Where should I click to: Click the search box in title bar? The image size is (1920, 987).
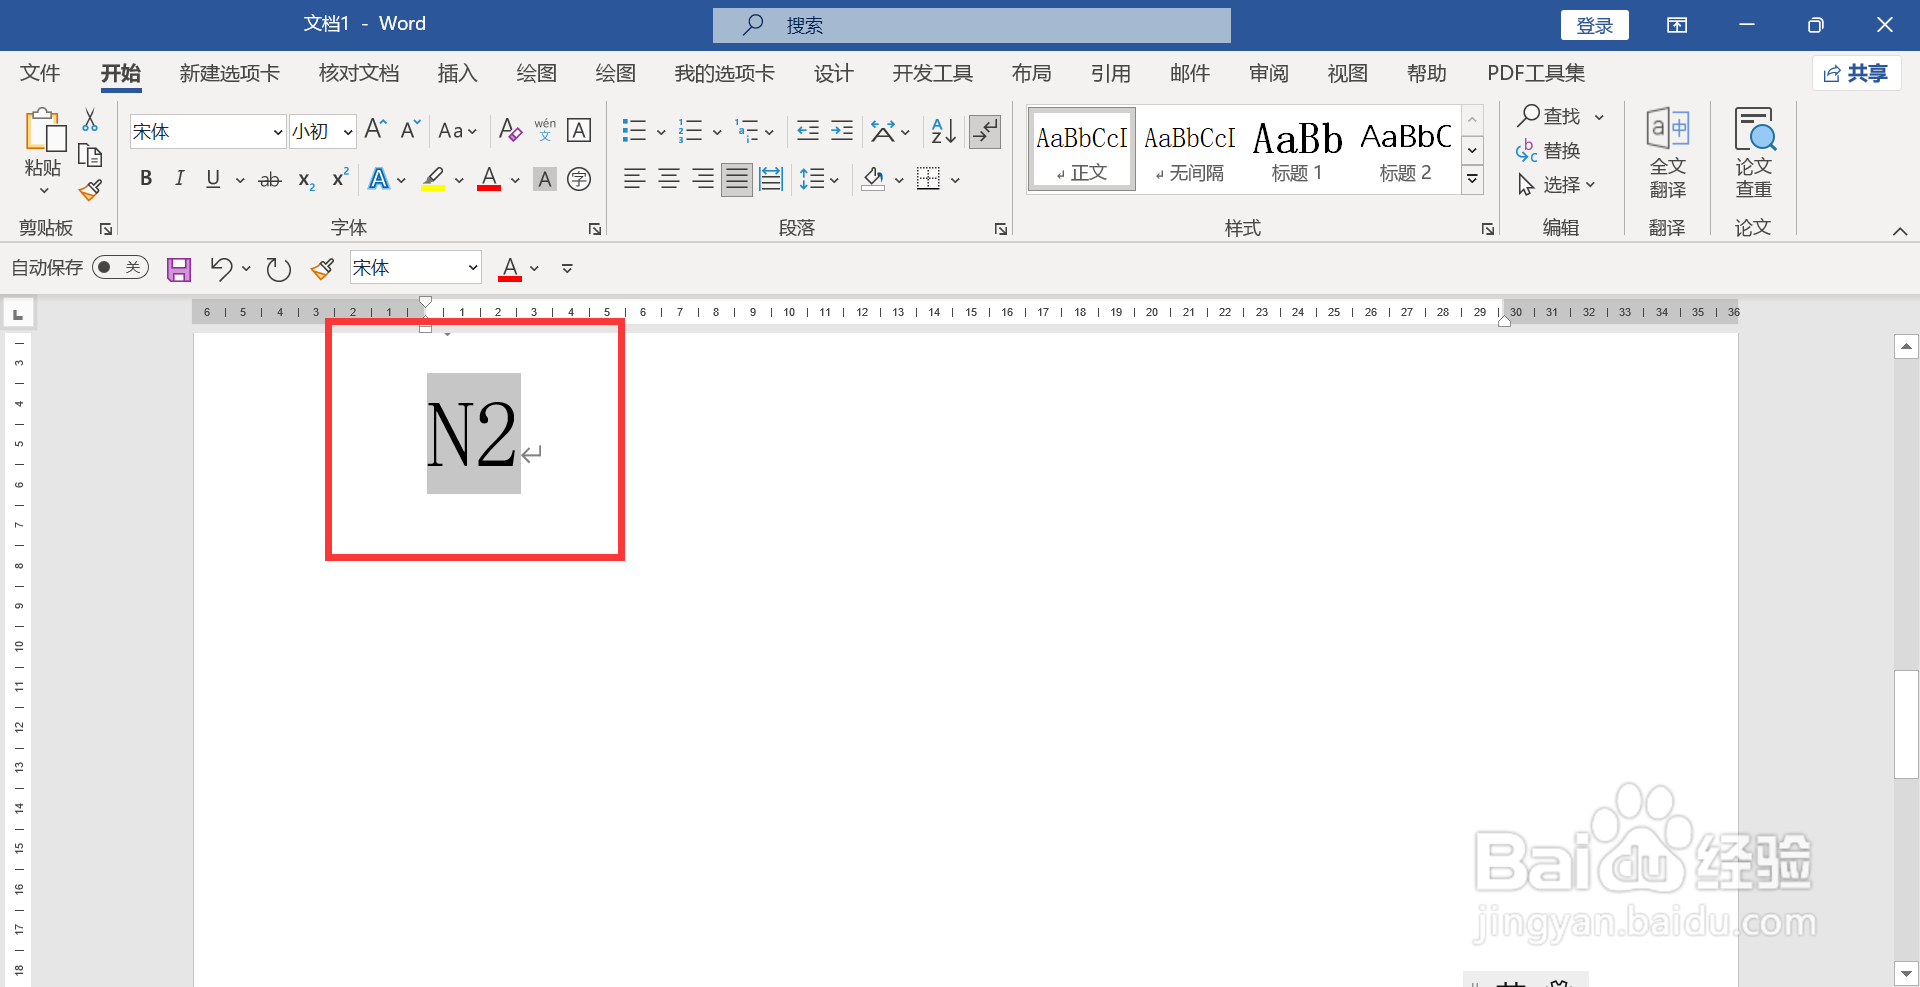(971, 25)
